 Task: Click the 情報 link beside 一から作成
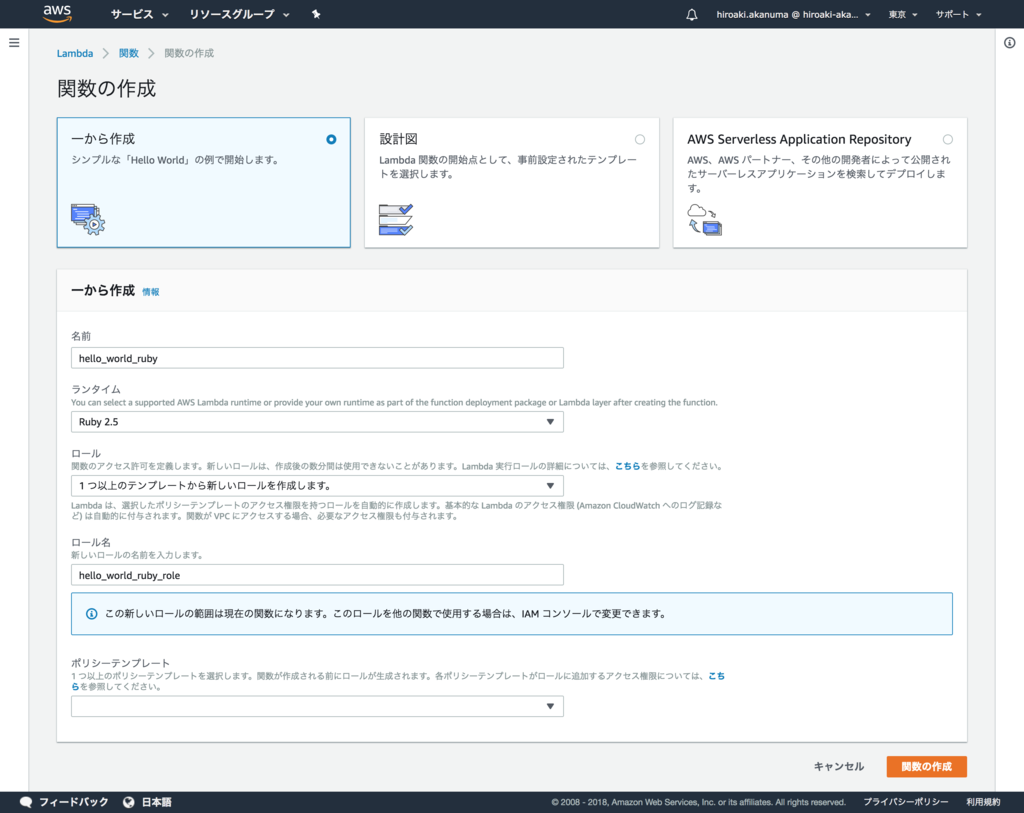(151, 292)
